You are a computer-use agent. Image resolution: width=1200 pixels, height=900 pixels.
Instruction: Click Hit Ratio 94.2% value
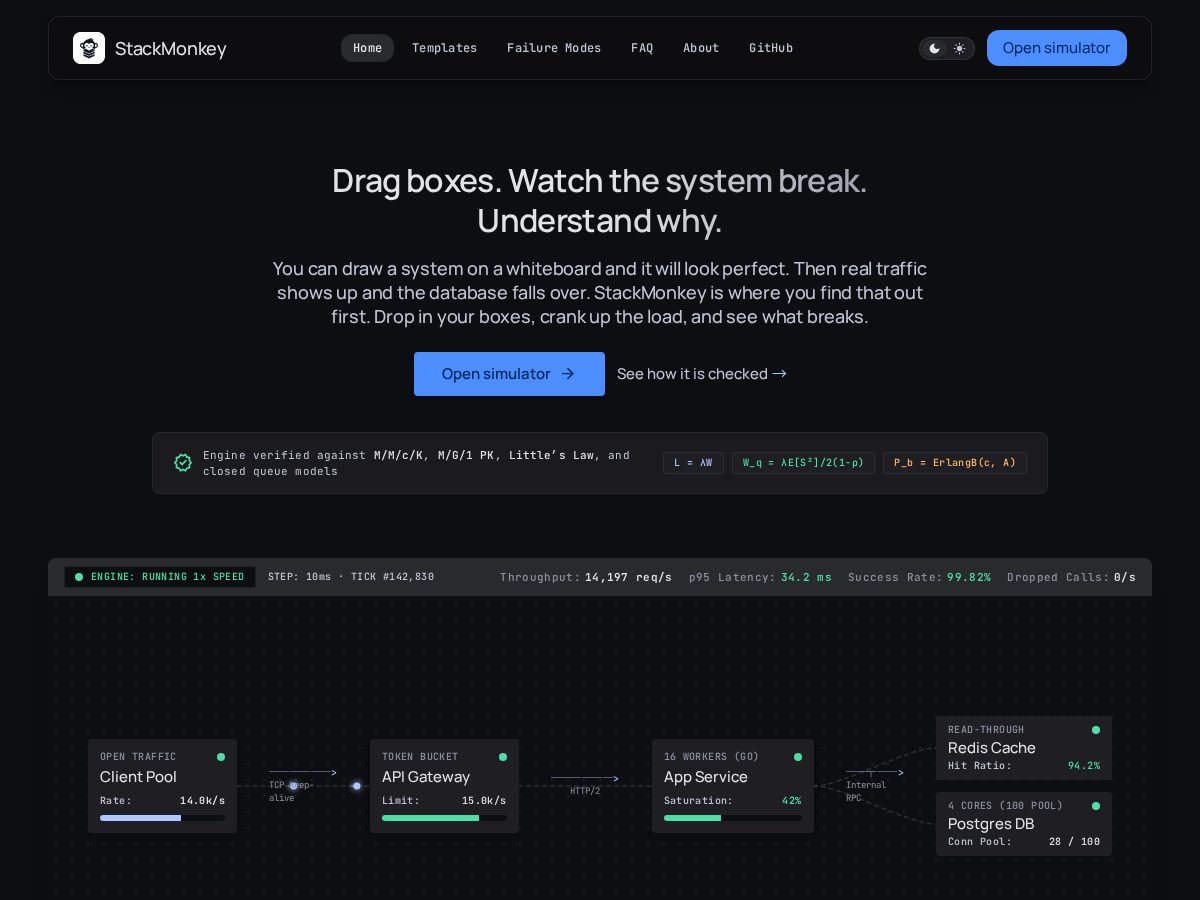pyautogui.click(x=1084, y=766)
